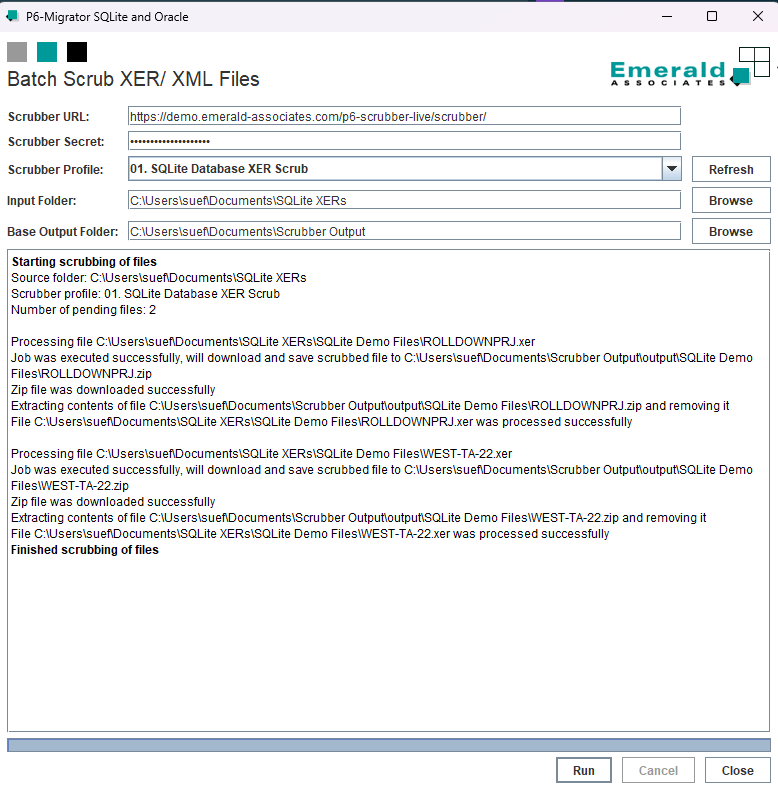Close the P6-Migrator window with X
This screenshot has width=778, height=791.
pos(757,16)
